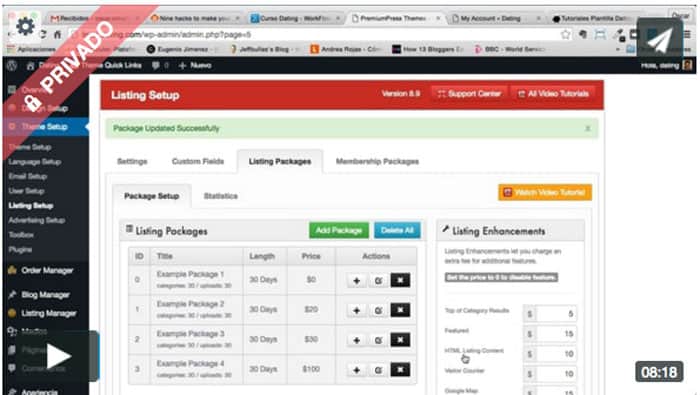Open Watch Video Tutorial button

tap(545, 192)
